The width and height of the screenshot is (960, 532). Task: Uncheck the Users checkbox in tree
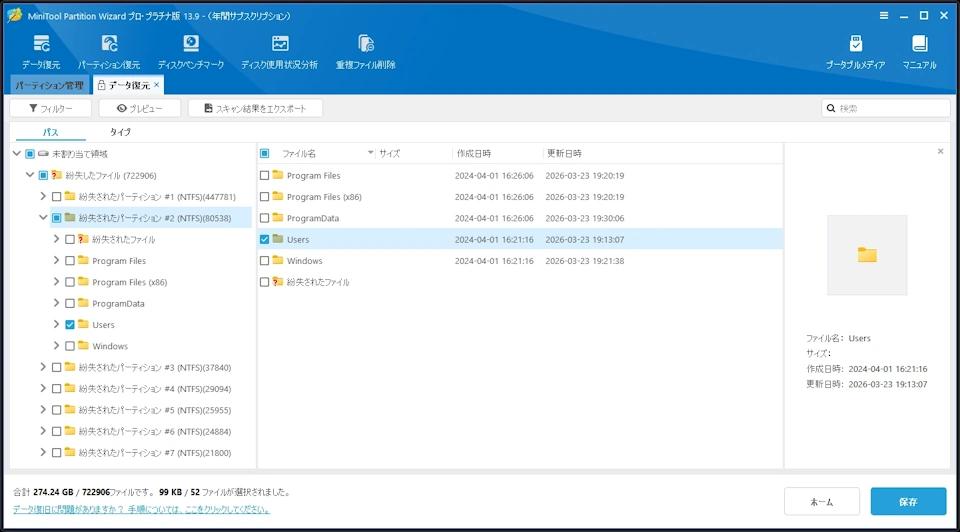coord(70,324)
